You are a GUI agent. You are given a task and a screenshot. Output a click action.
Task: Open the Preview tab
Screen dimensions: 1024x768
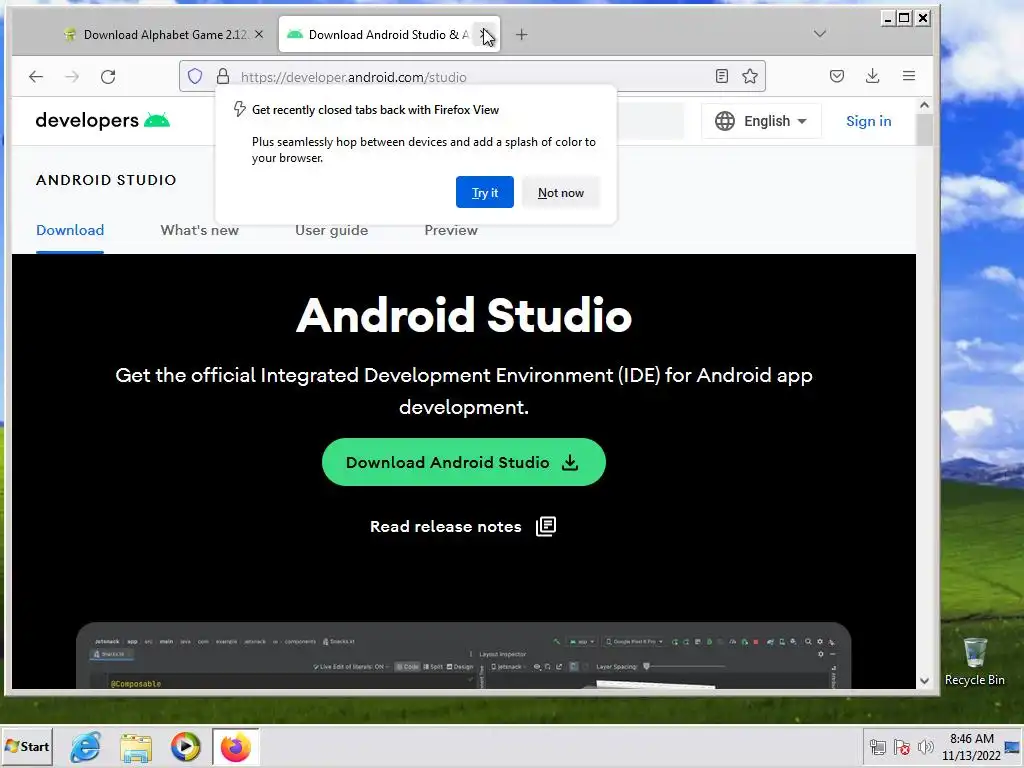451,231
